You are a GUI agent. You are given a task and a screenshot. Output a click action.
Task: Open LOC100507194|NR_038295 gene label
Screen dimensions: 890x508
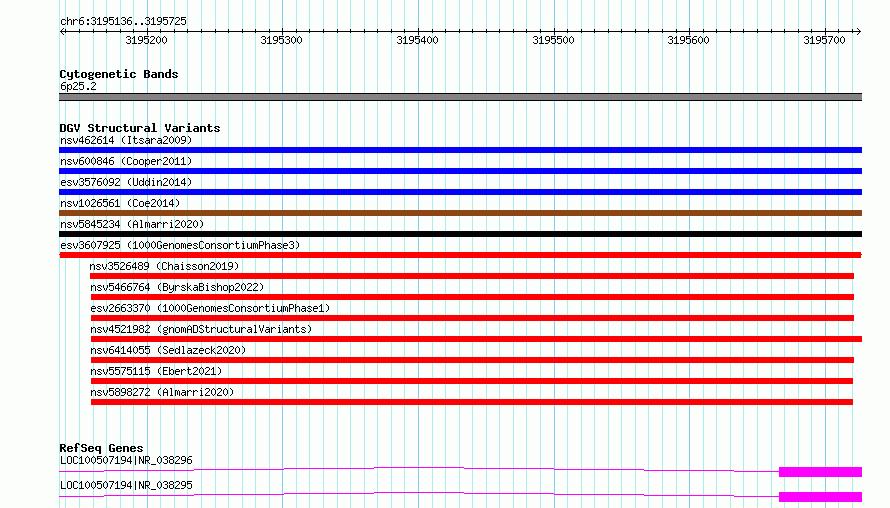(x=126, y=485)
